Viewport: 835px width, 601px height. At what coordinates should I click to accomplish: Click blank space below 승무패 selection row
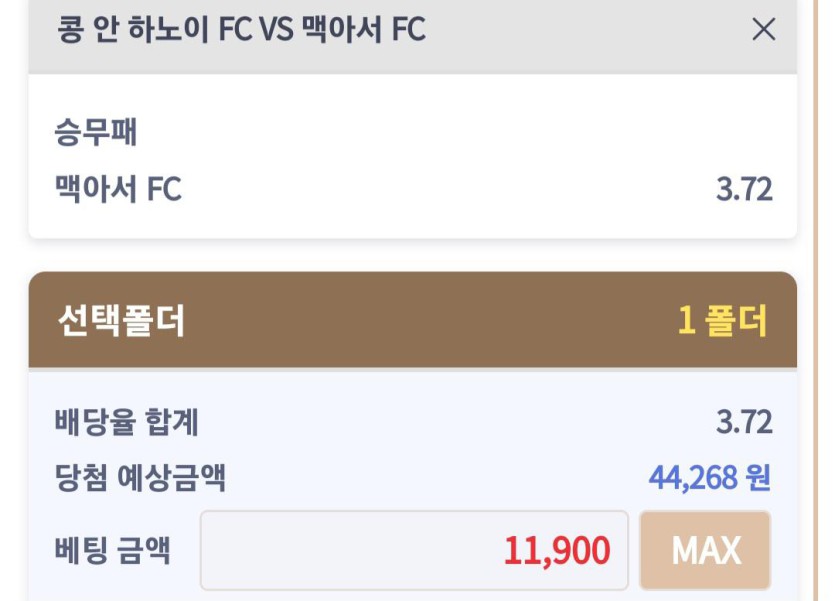(x=400, y=222)
